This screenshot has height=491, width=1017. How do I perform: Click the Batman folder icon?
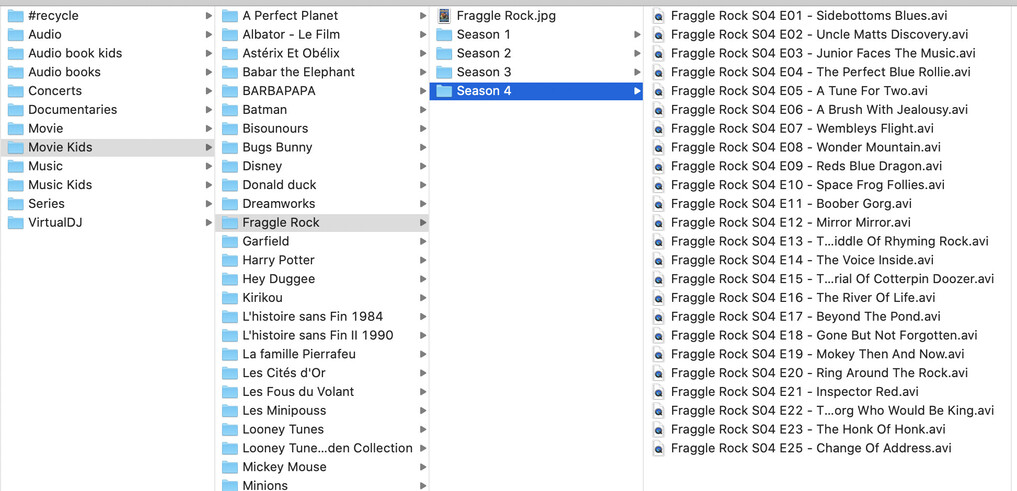(x=230, y=110)
